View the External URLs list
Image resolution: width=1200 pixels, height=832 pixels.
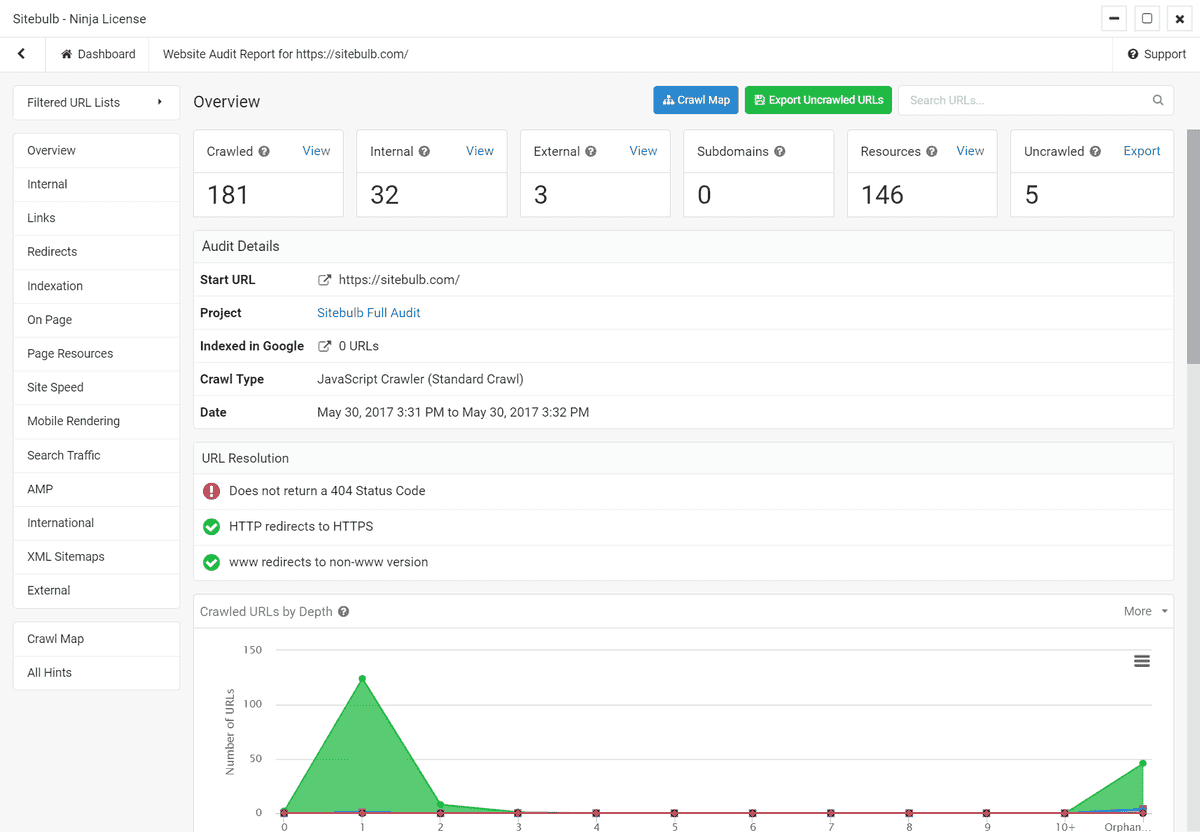[643, 151]
